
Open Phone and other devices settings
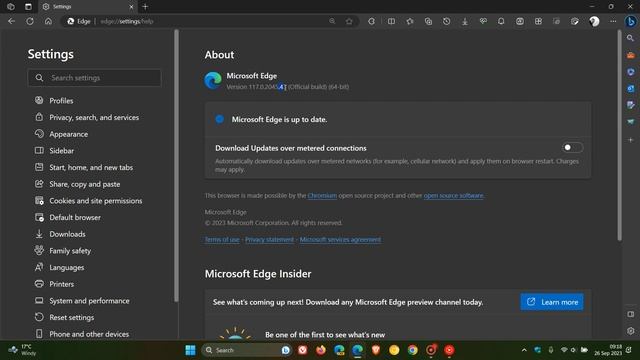point(89,334)
